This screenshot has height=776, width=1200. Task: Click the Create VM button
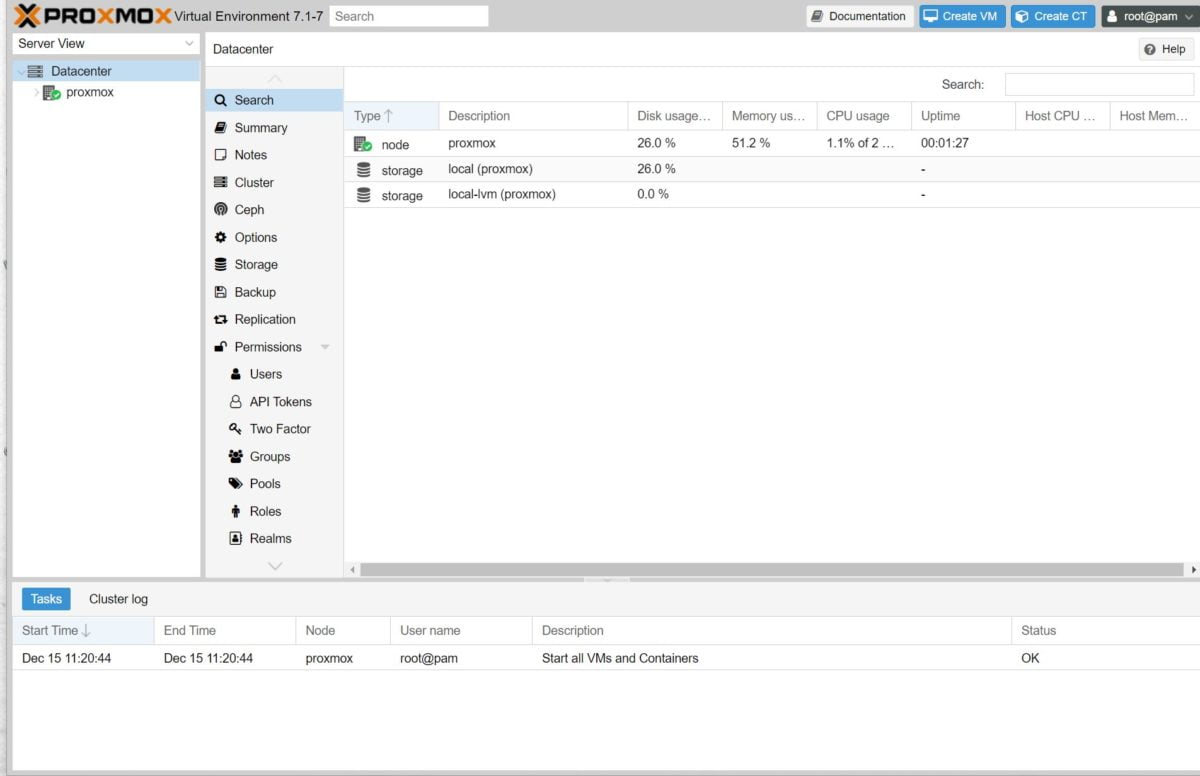click(x=961, y=15)
